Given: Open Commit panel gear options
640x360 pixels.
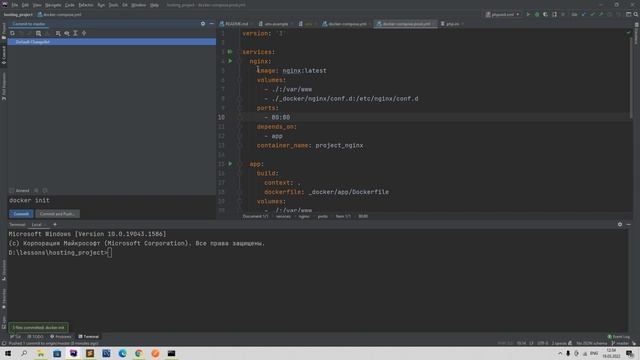Looking at the screenshot, I should [x=203, y=24].
